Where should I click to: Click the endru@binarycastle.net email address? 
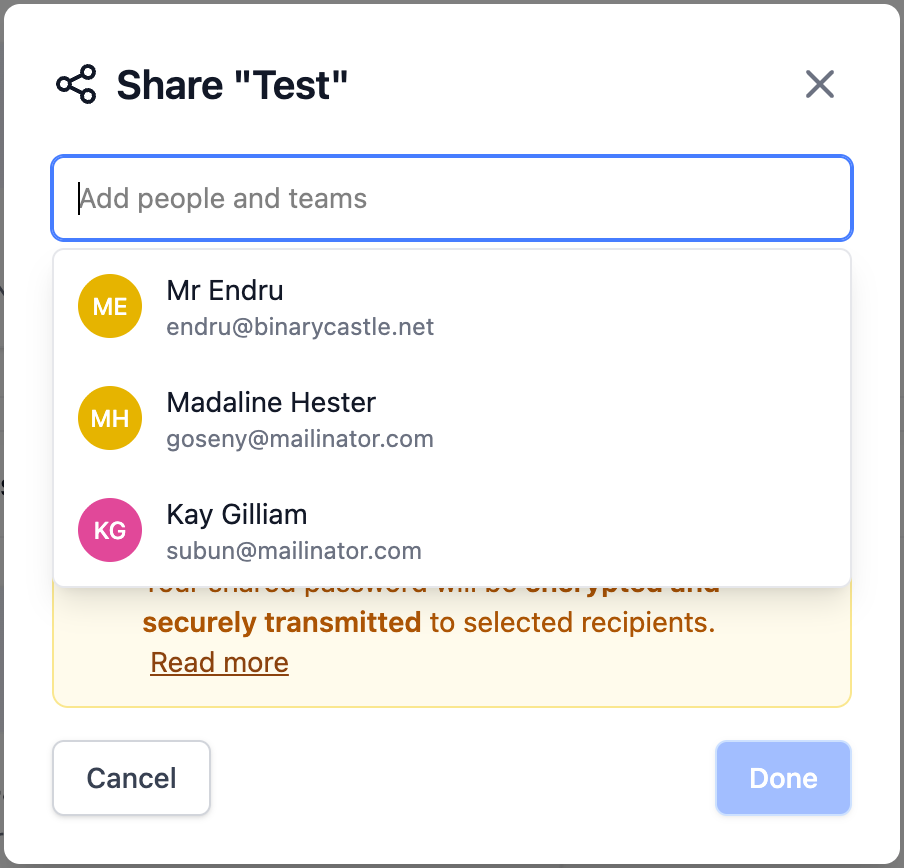(x=300, y=327)
